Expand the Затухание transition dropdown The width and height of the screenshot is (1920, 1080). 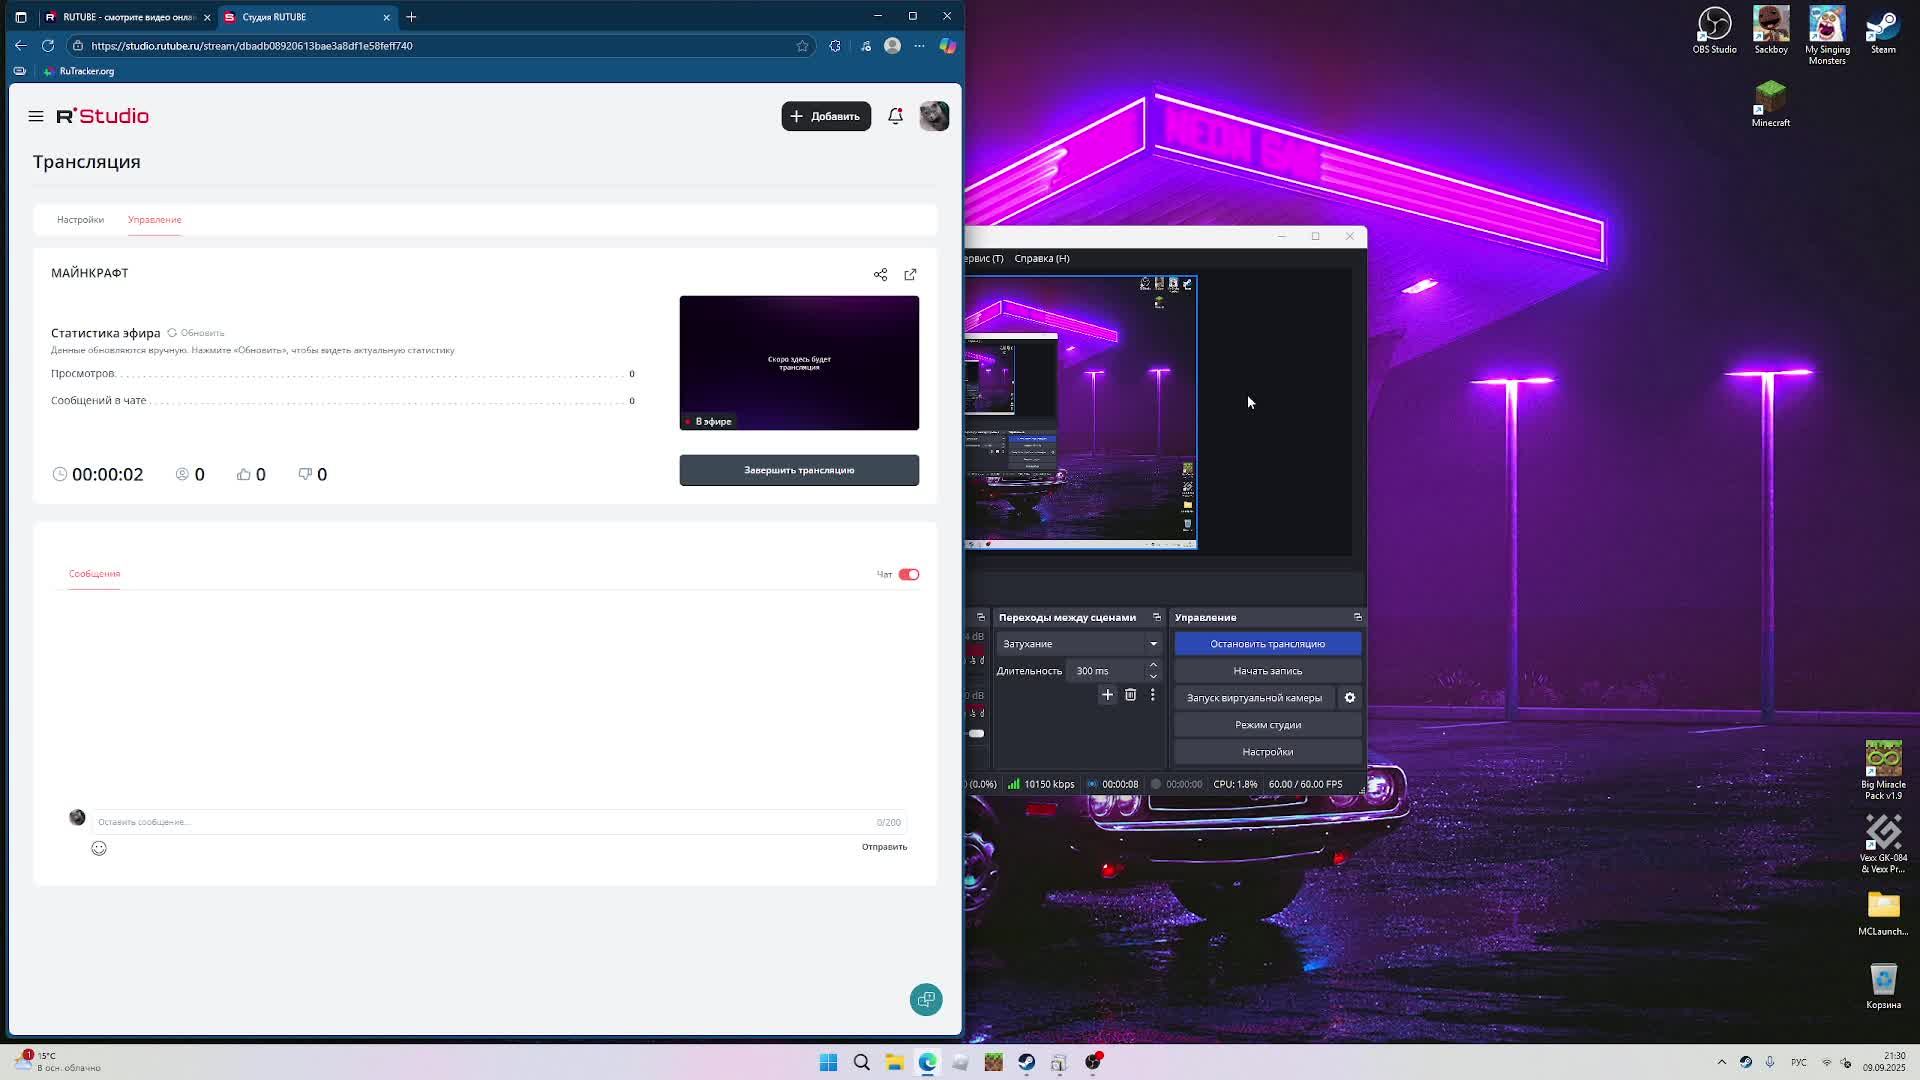tap(1153, 644)
